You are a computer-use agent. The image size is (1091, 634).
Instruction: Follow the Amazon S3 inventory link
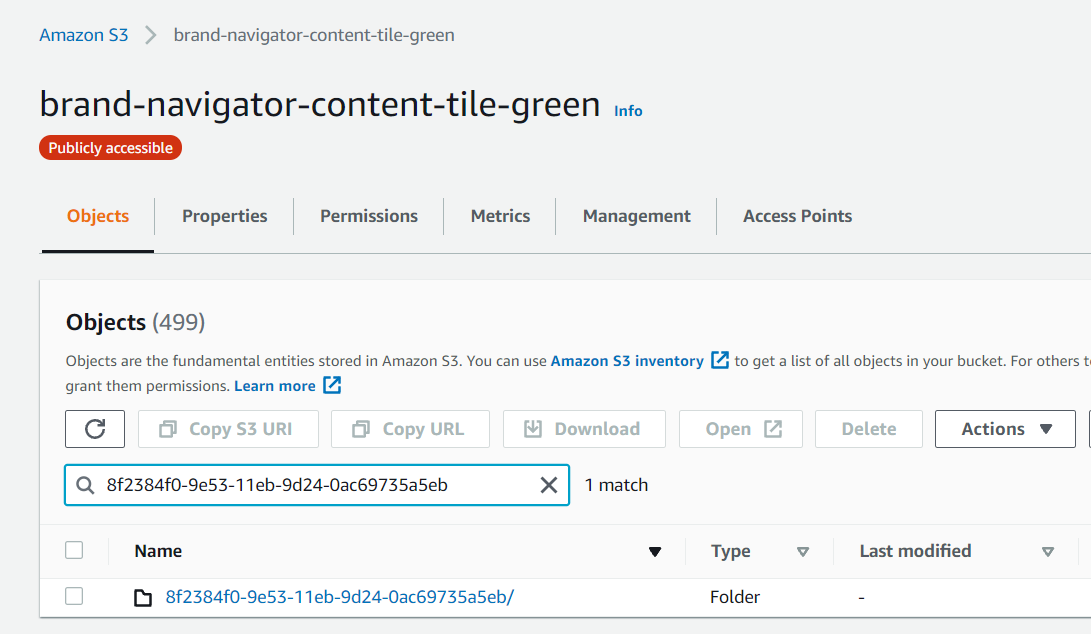[x=627, y=360]
